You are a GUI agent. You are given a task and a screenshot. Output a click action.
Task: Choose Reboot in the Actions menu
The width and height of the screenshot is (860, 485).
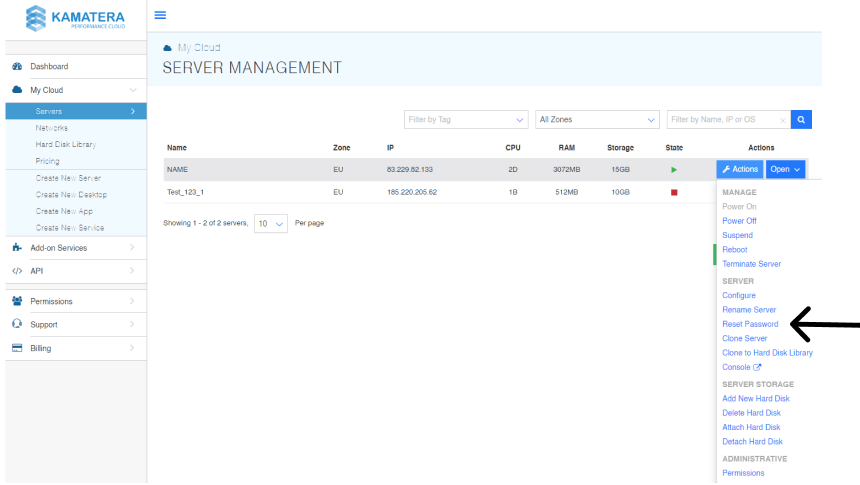coord(734,250)
